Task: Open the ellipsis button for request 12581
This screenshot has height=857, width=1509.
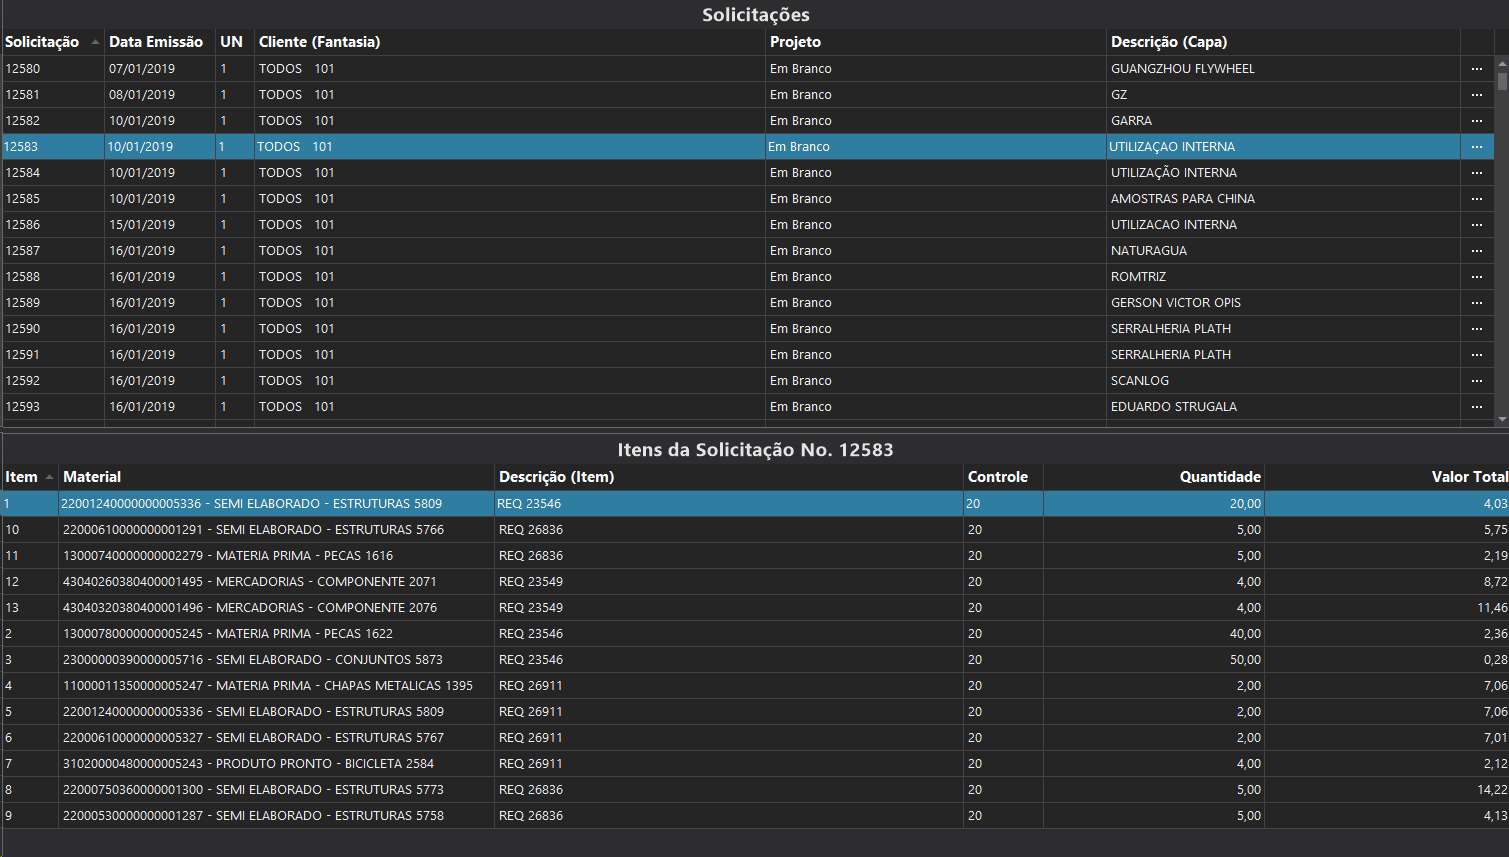Action: point(1477,95)
